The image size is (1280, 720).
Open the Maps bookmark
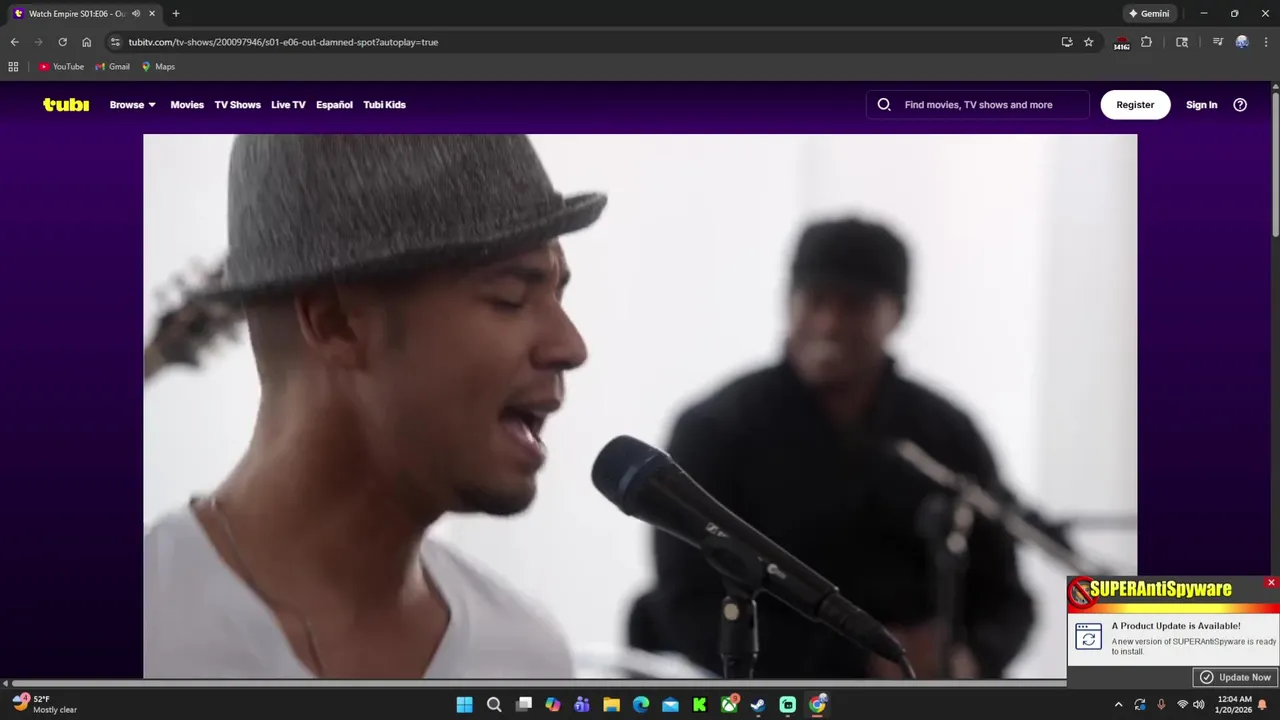(x=158, y=67)
